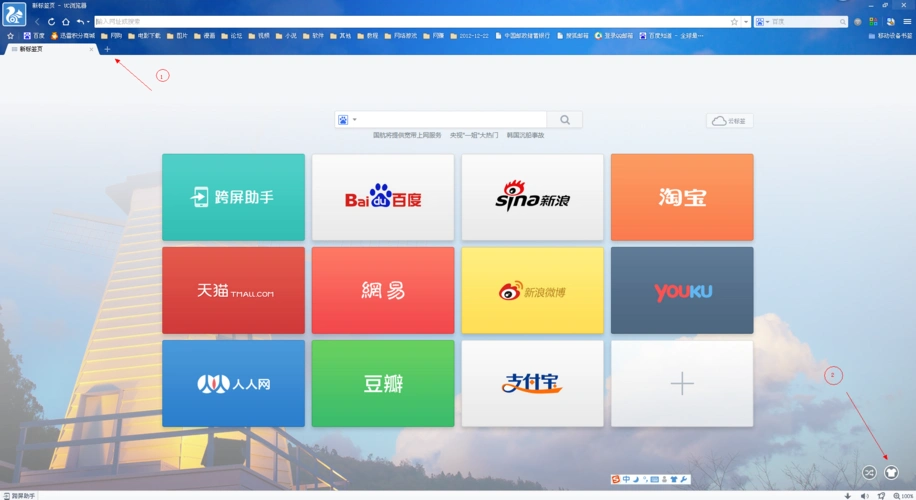
Task: Open the search engine selector dropdown in toolbar
Action: [x=762, y=22]
